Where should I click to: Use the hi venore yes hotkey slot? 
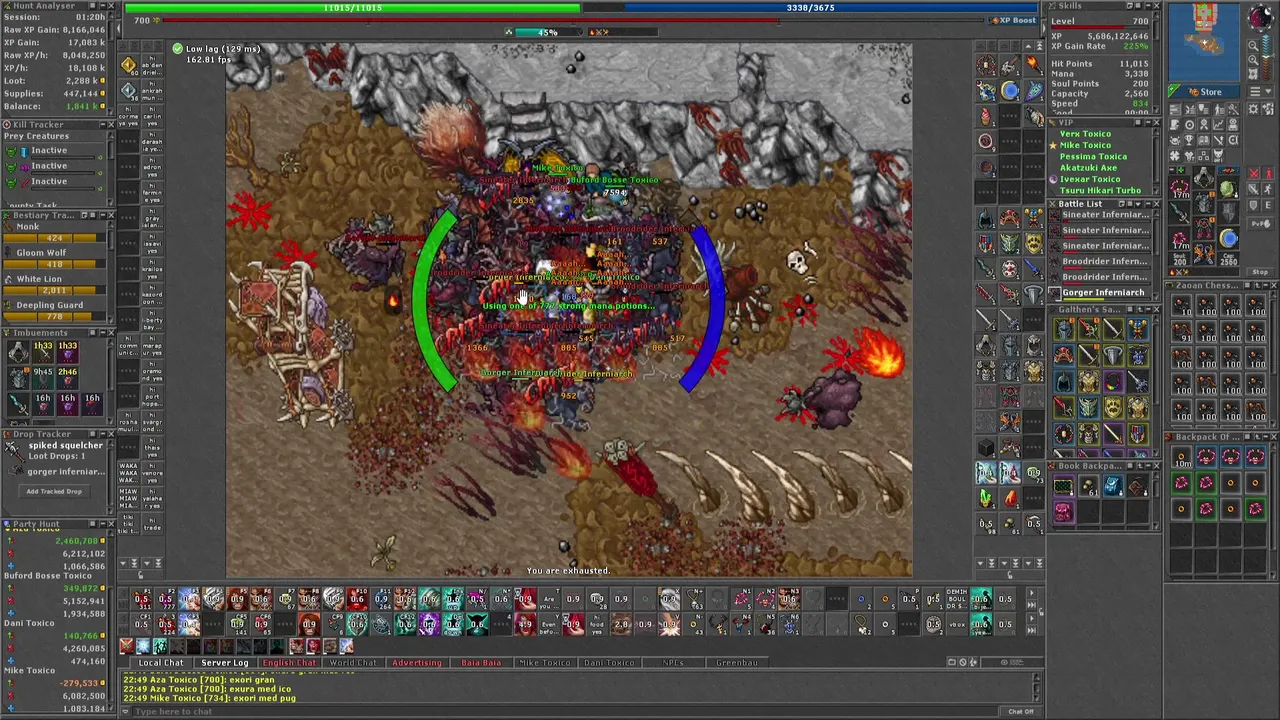click(x=152, y=473)
